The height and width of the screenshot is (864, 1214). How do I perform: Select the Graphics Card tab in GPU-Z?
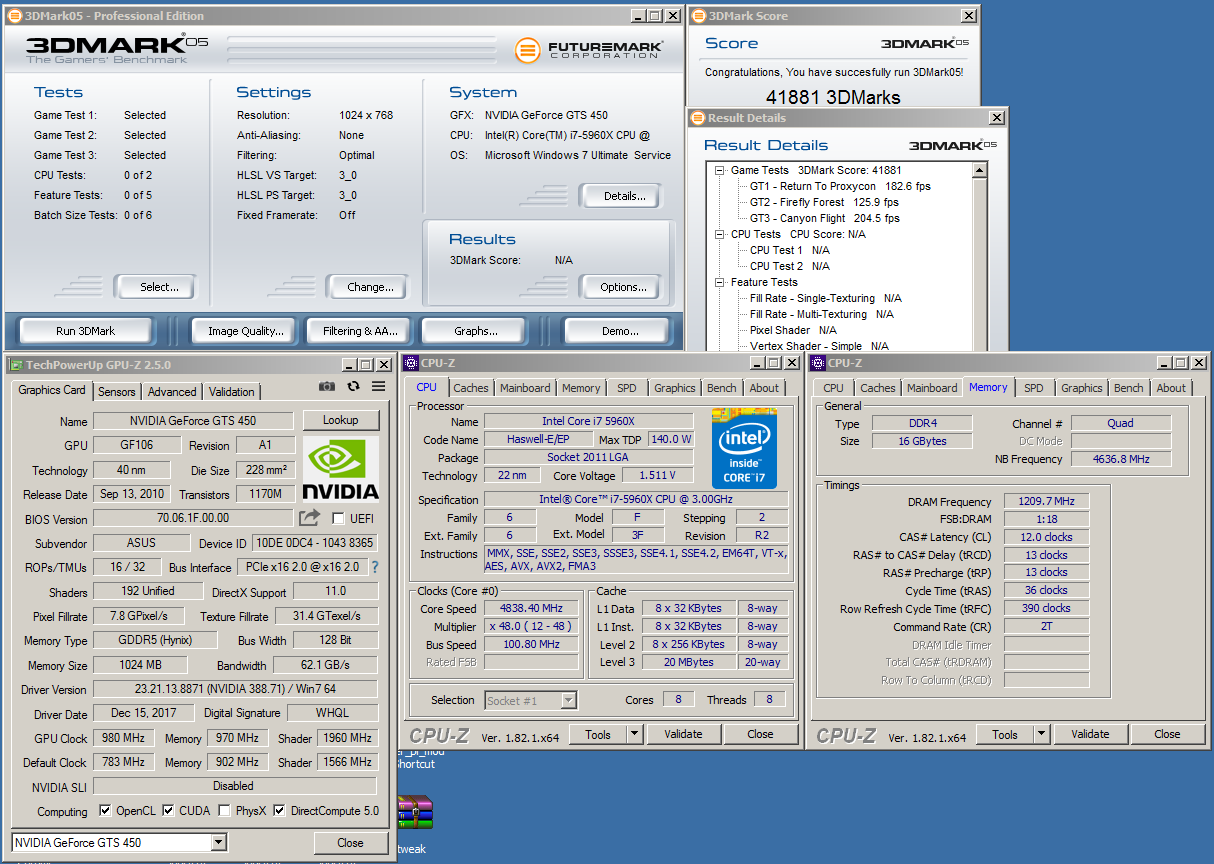52,390
